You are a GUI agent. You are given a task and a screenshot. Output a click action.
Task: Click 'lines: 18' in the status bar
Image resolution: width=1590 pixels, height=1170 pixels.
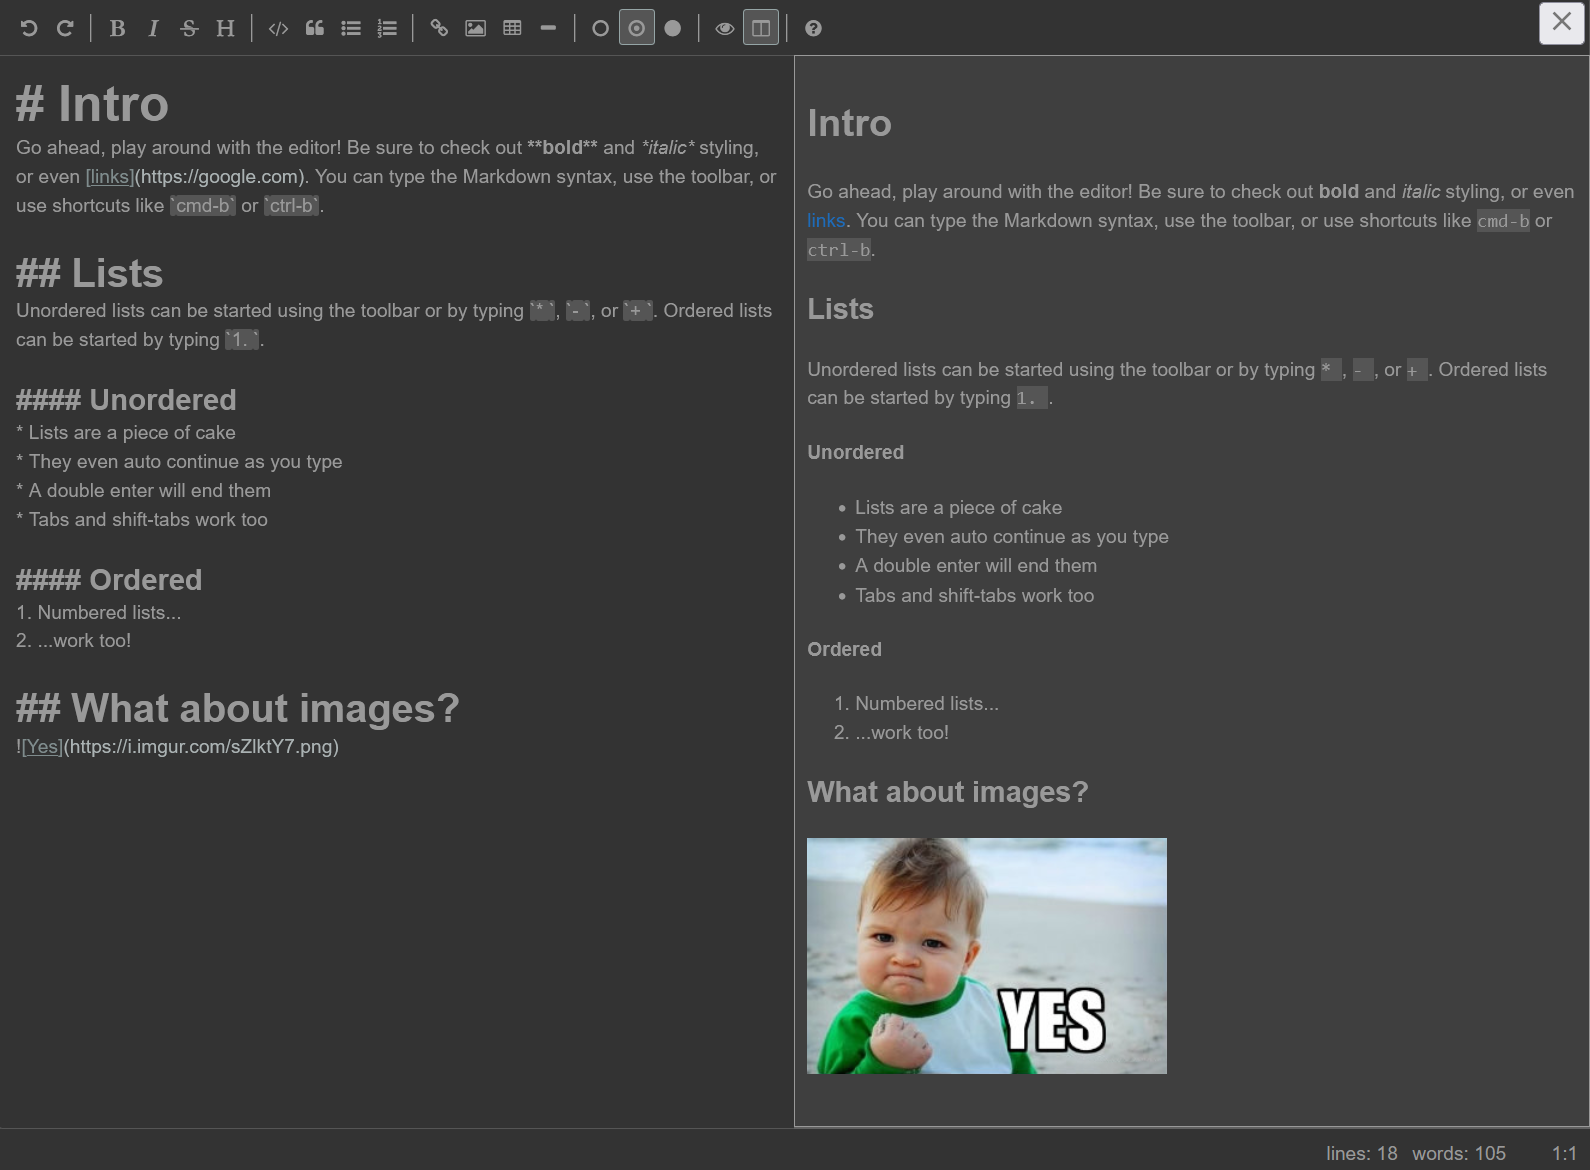click(1361, 1153)
